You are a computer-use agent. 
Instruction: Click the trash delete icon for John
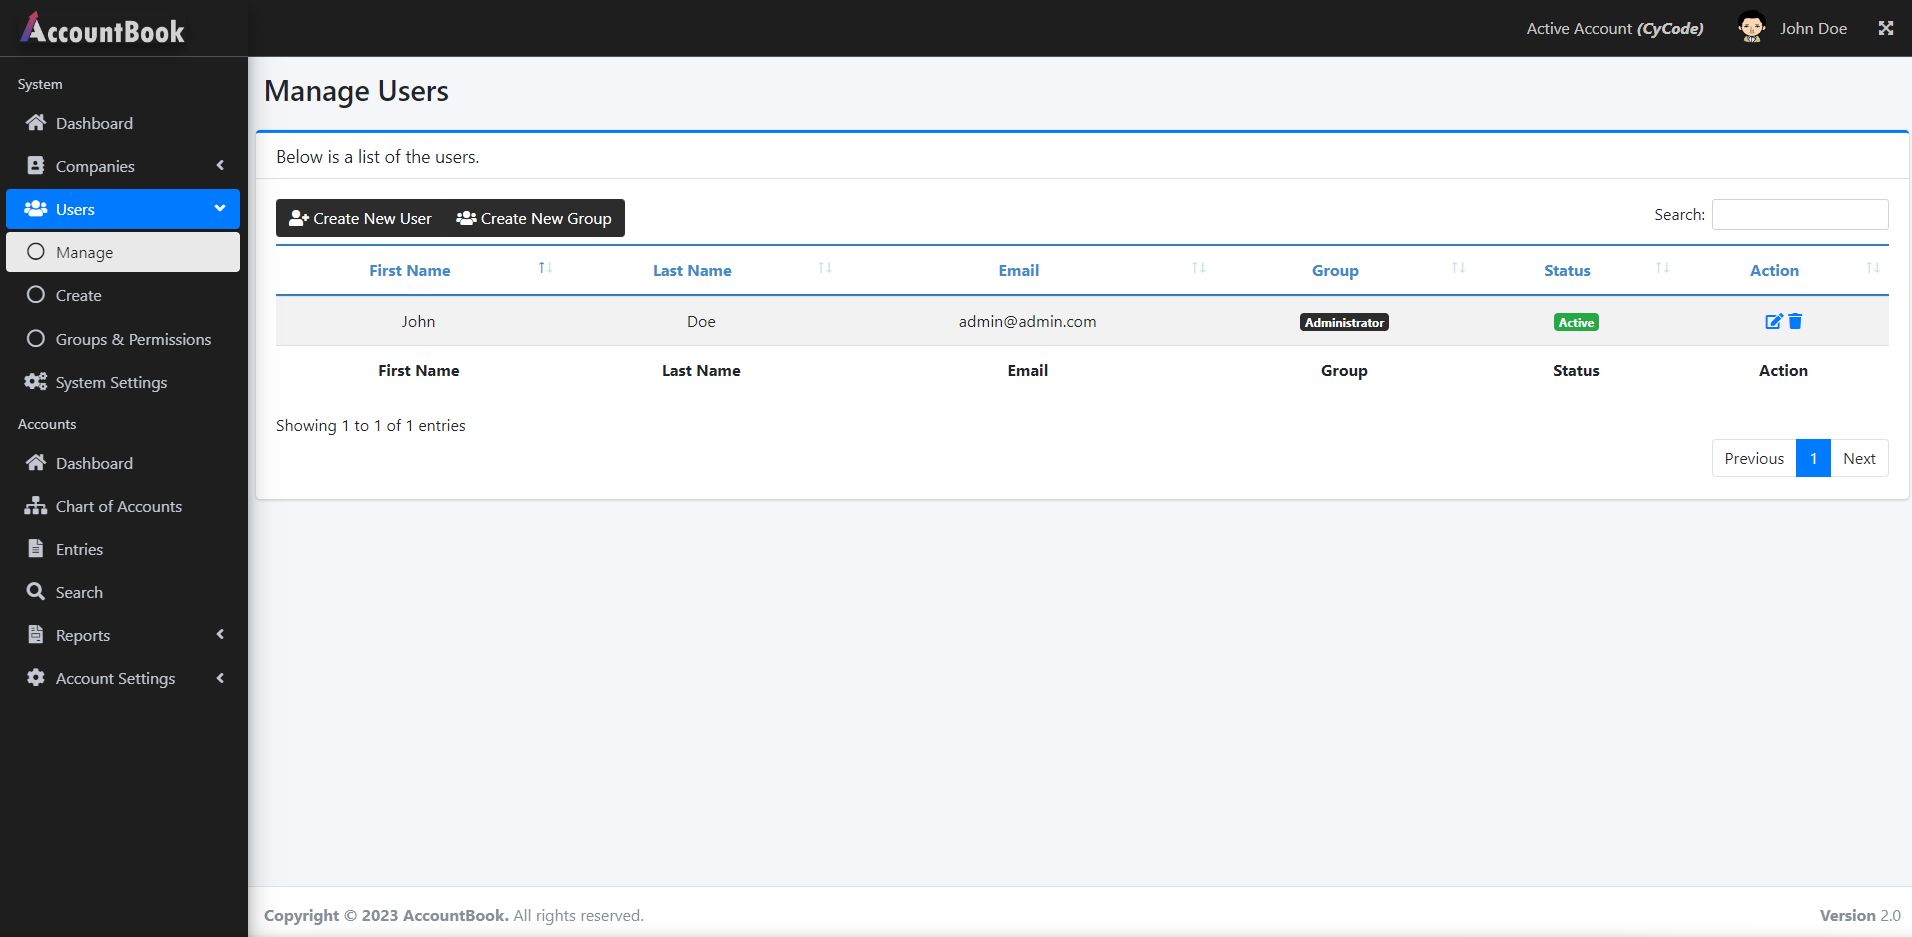(1795, 321)
